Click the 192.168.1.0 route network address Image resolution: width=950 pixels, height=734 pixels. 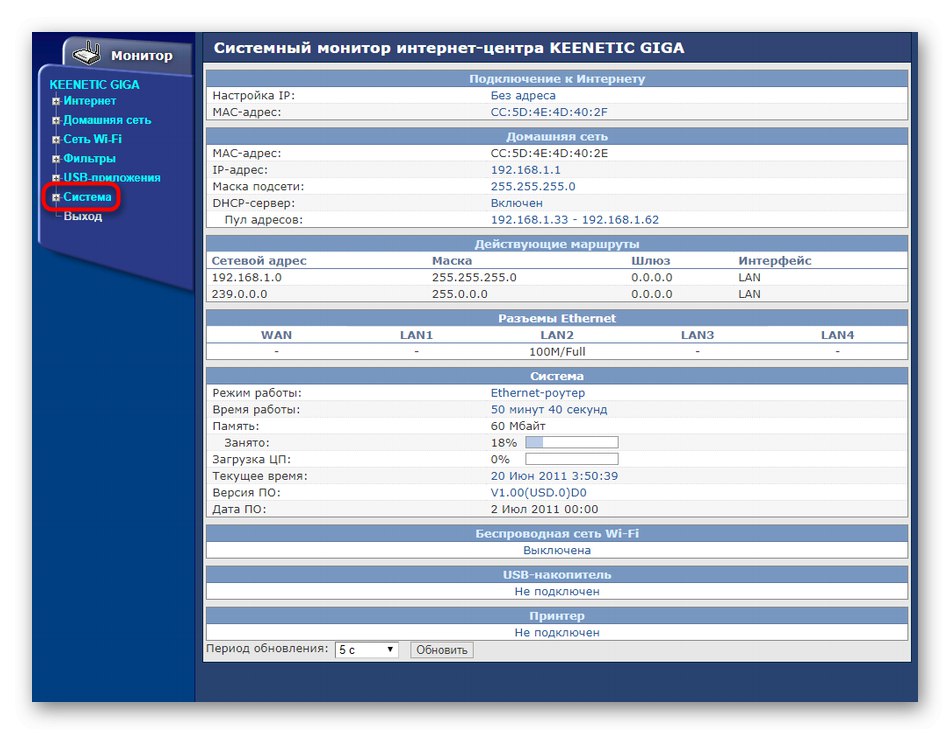[x=246, y=278]
